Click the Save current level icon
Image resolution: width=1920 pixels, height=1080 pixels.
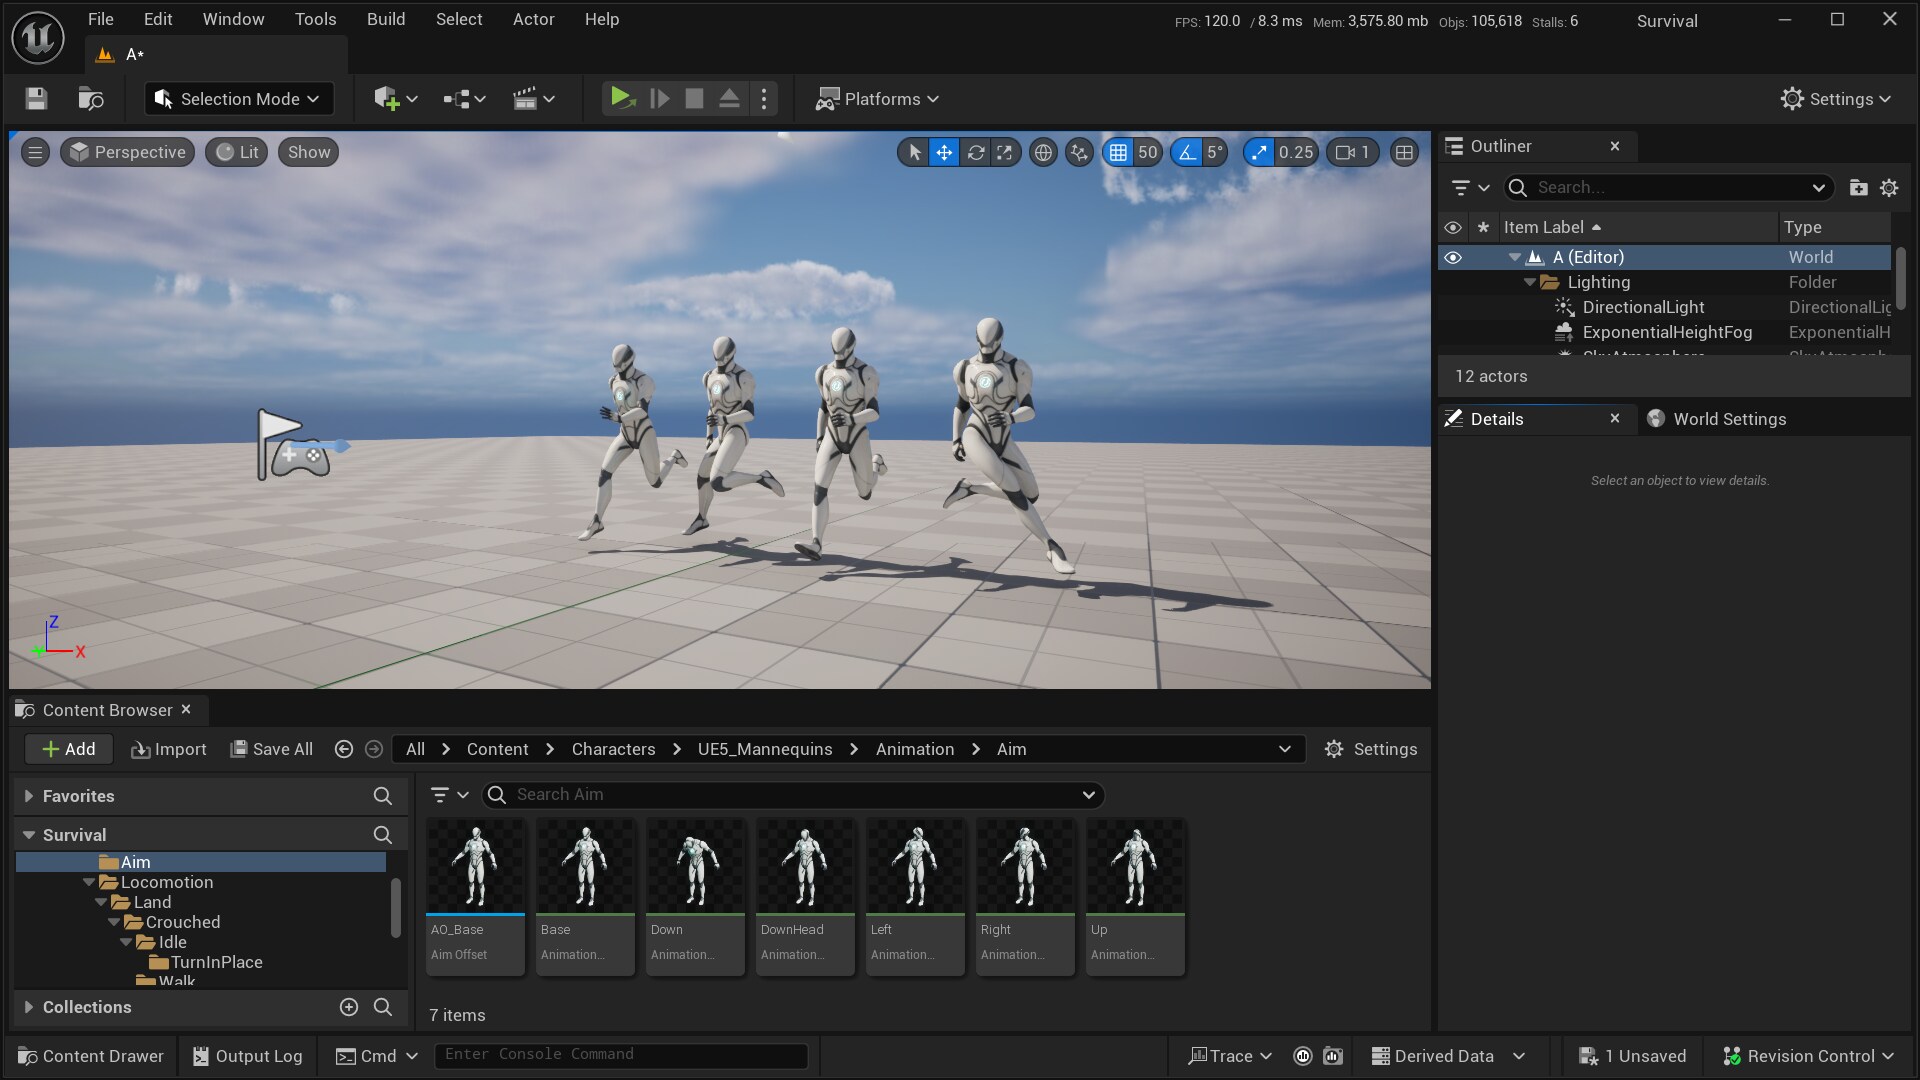(36, 98)
